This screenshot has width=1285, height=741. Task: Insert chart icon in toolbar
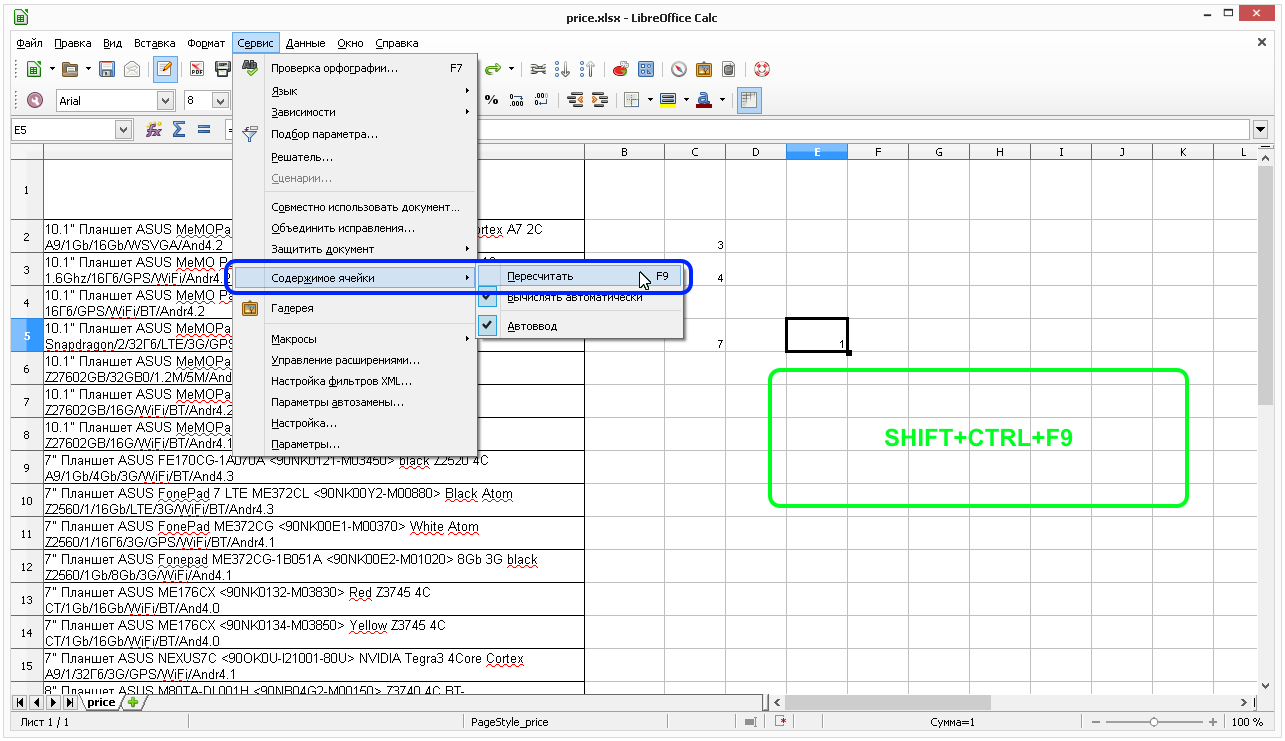621,70
